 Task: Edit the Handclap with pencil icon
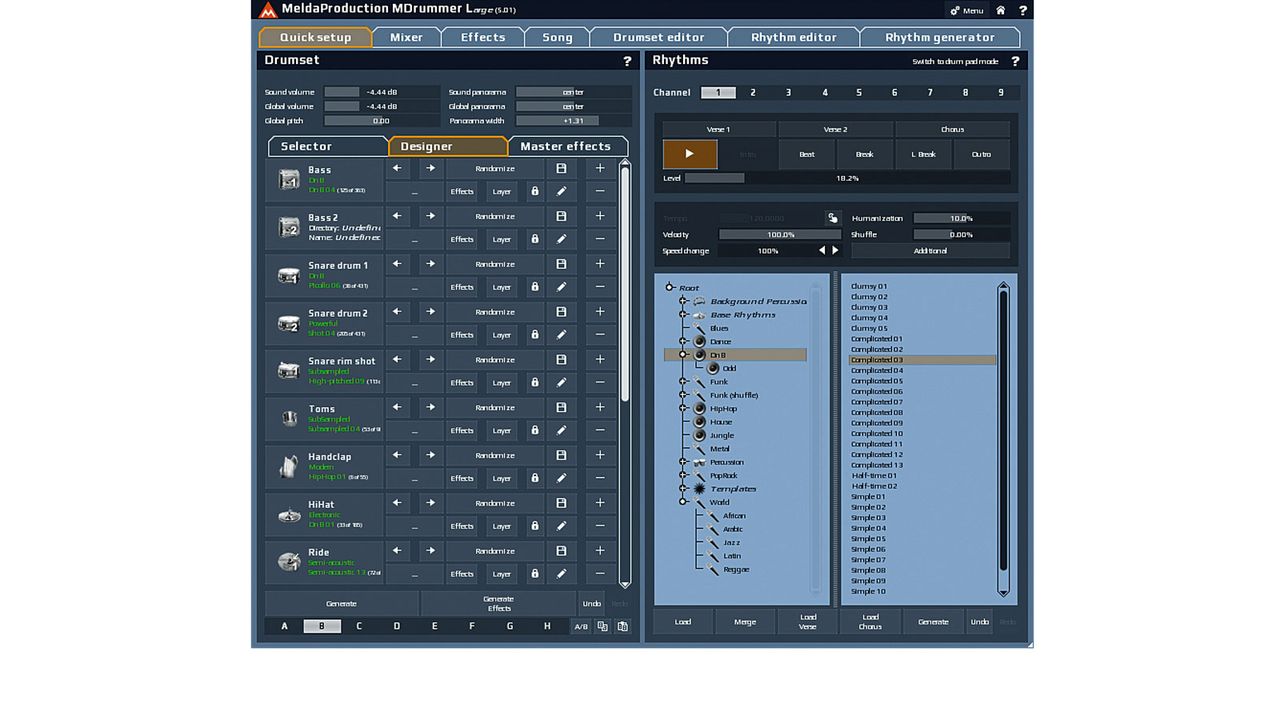tap(561, 478)
